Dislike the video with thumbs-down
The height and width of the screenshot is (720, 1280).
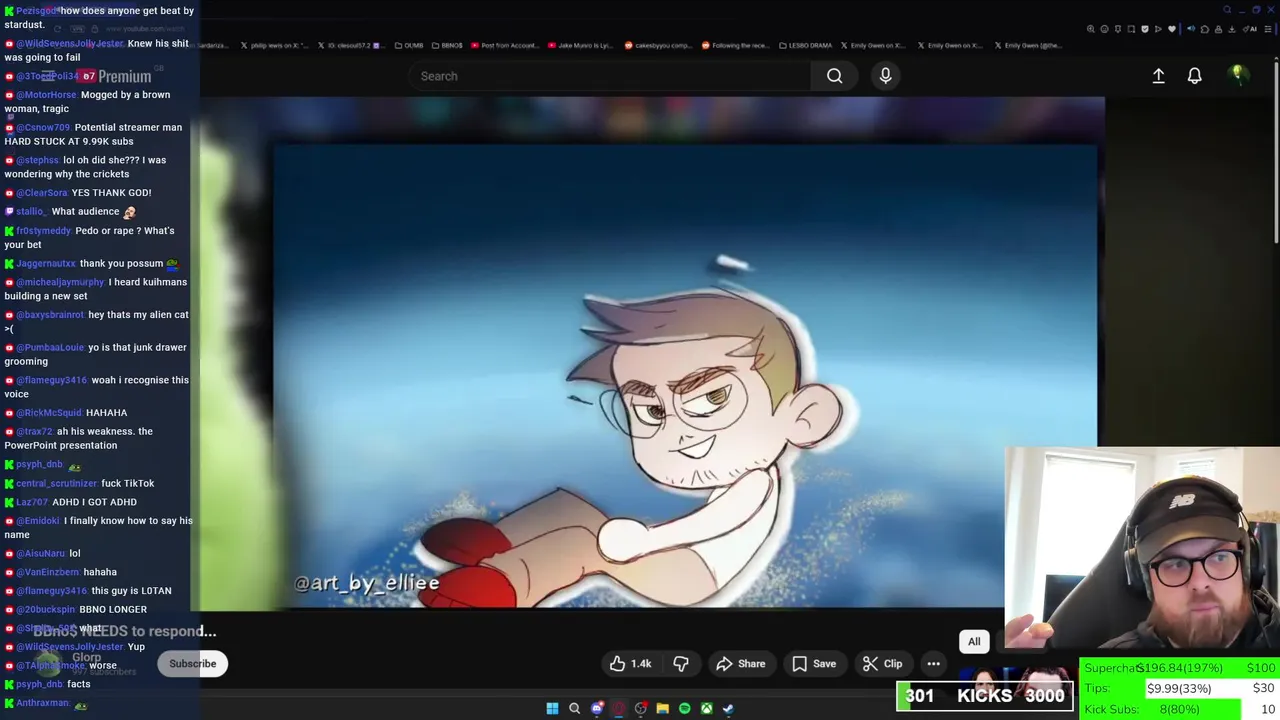click(x=681, y=664)
